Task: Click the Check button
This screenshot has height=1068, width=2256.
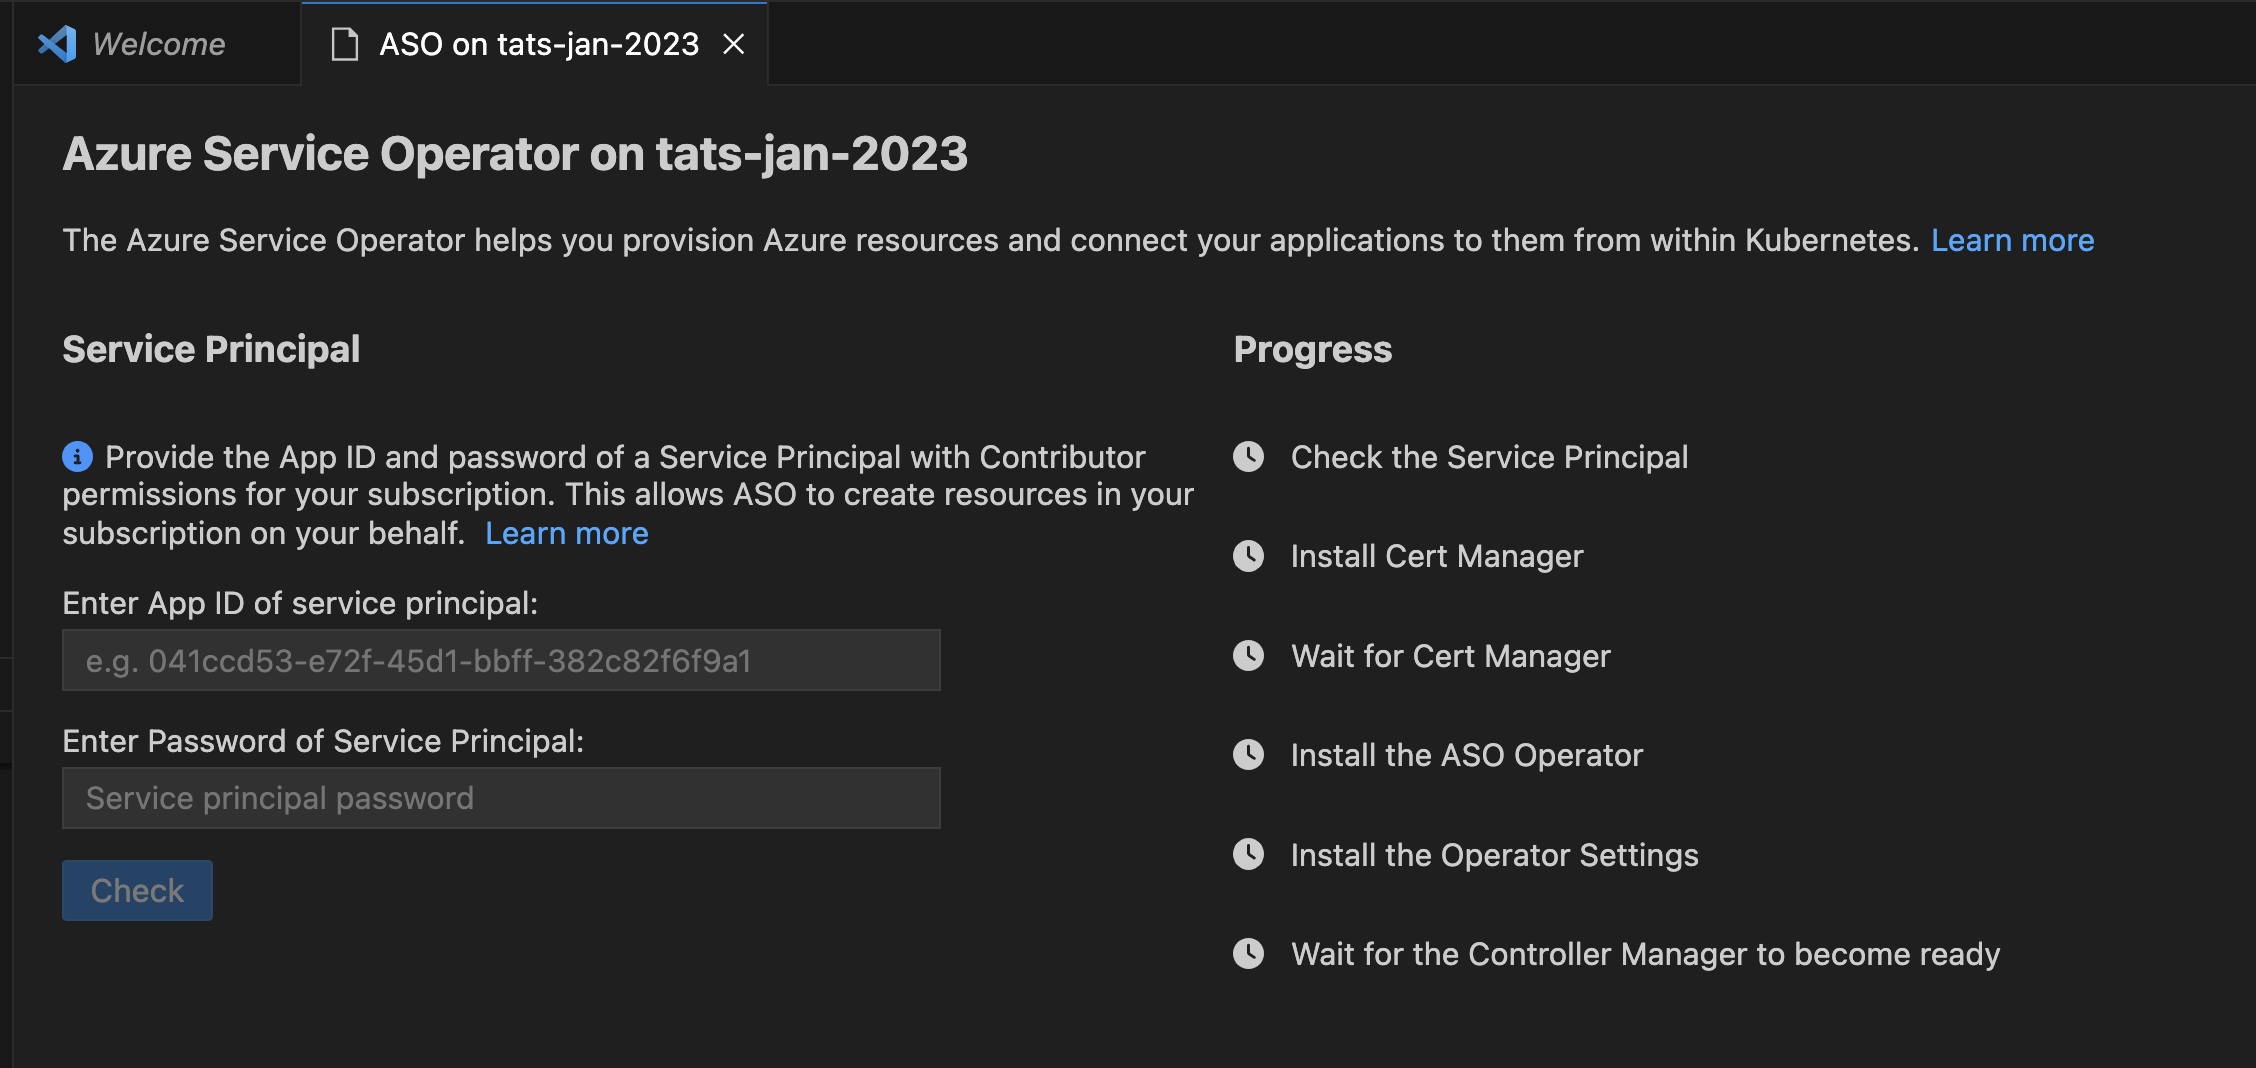Action: pos(137,890)
